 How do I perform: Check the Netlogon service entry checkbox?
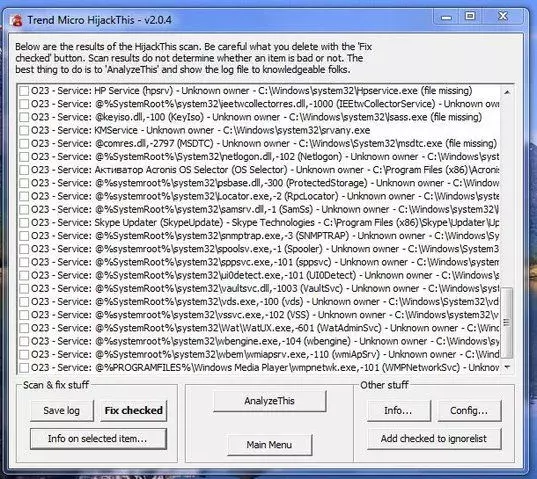(x=24, y=157)
